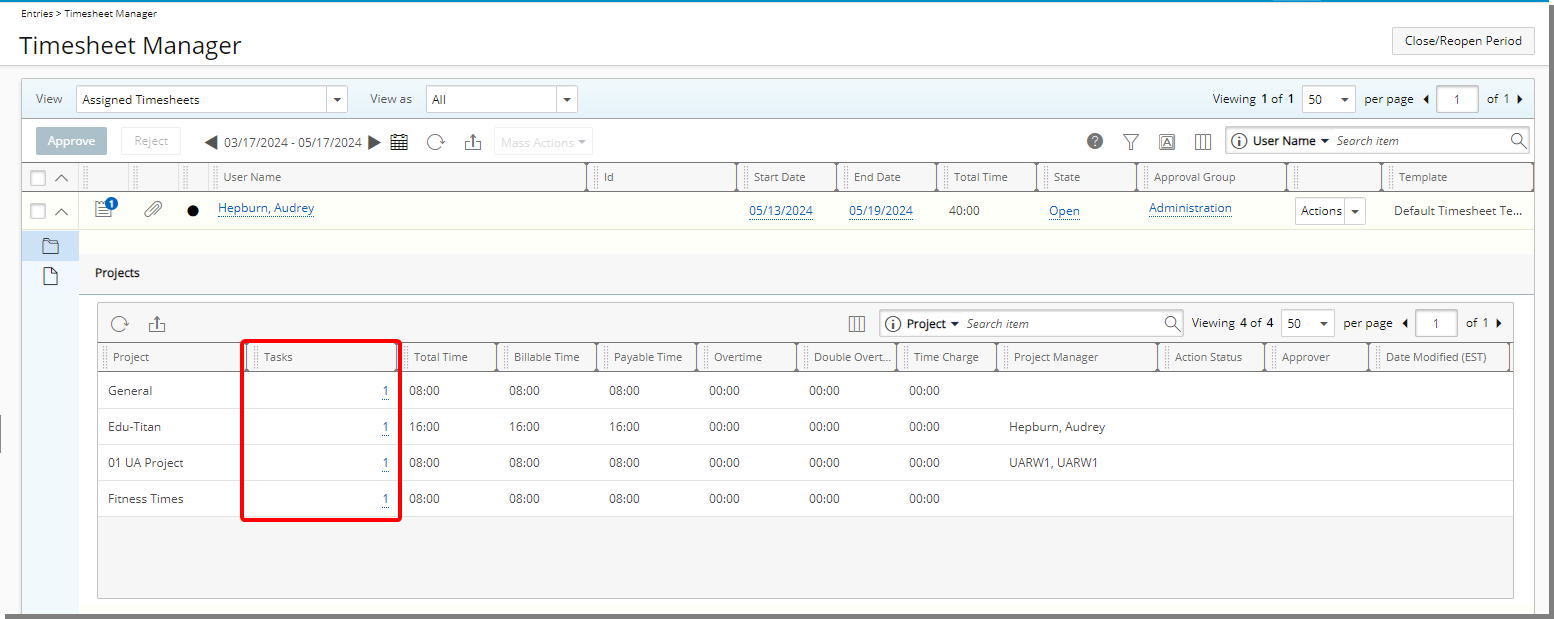Refresh the Projects table
Screen dimensions: 1554x619
click(120, 324)
